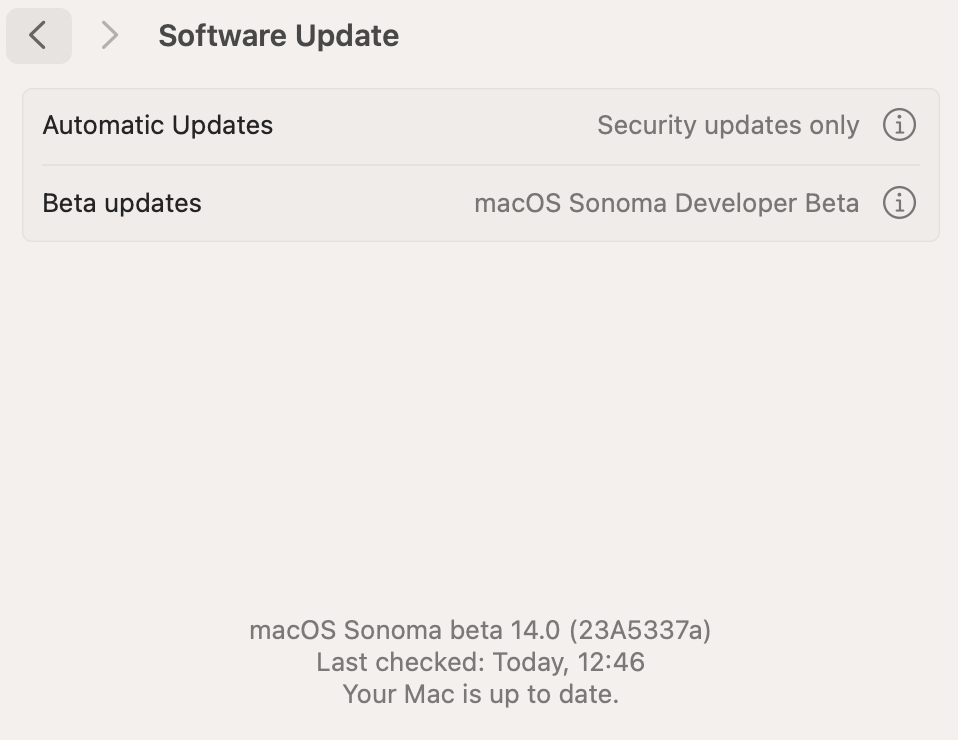Click the words "Developer Beta" in Beta row

767,203
